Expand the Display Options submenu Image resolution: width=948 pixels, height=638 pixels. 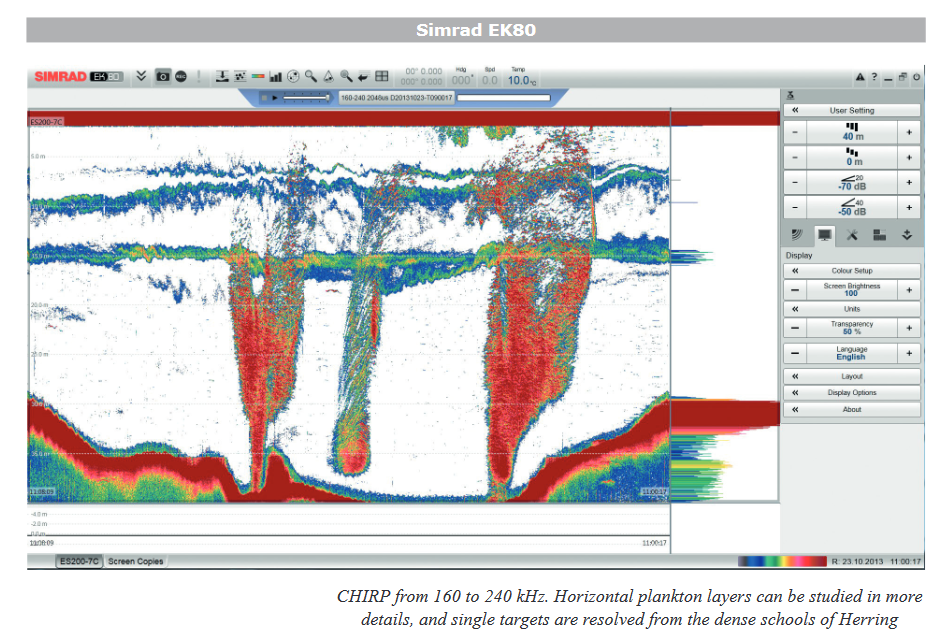(852, 392)
